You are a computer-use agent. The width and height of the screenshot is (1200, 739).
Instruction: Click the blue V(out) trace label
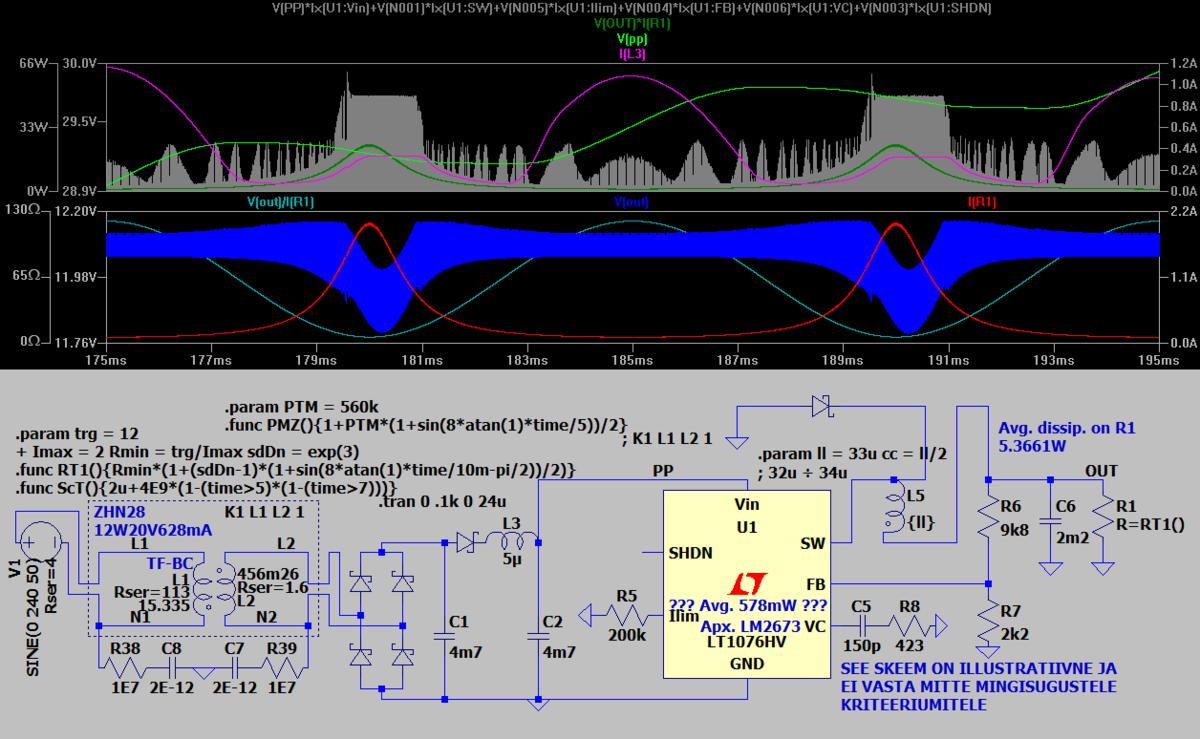pos(633,202)
